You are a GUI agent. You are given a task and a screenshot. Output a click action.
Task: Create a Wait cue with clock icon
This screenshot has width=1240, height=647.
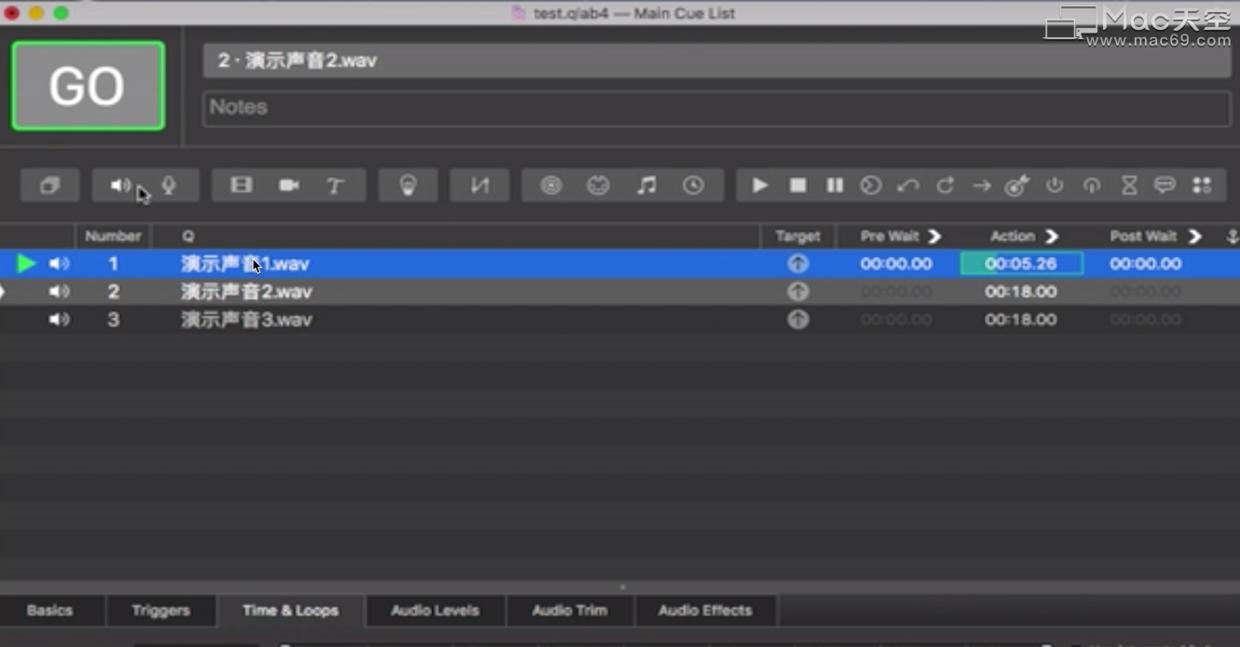(694, 185)
